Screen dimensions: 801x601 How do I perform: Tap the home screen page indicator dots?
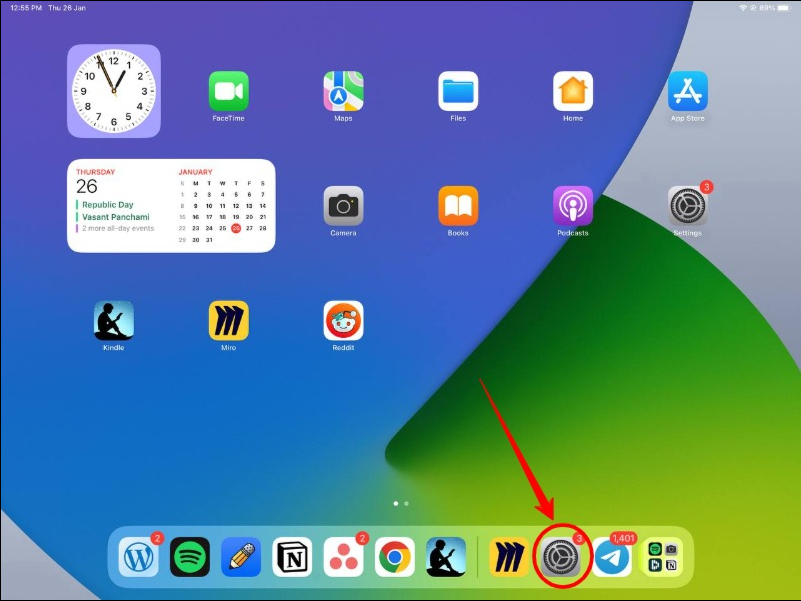(400, 504)
